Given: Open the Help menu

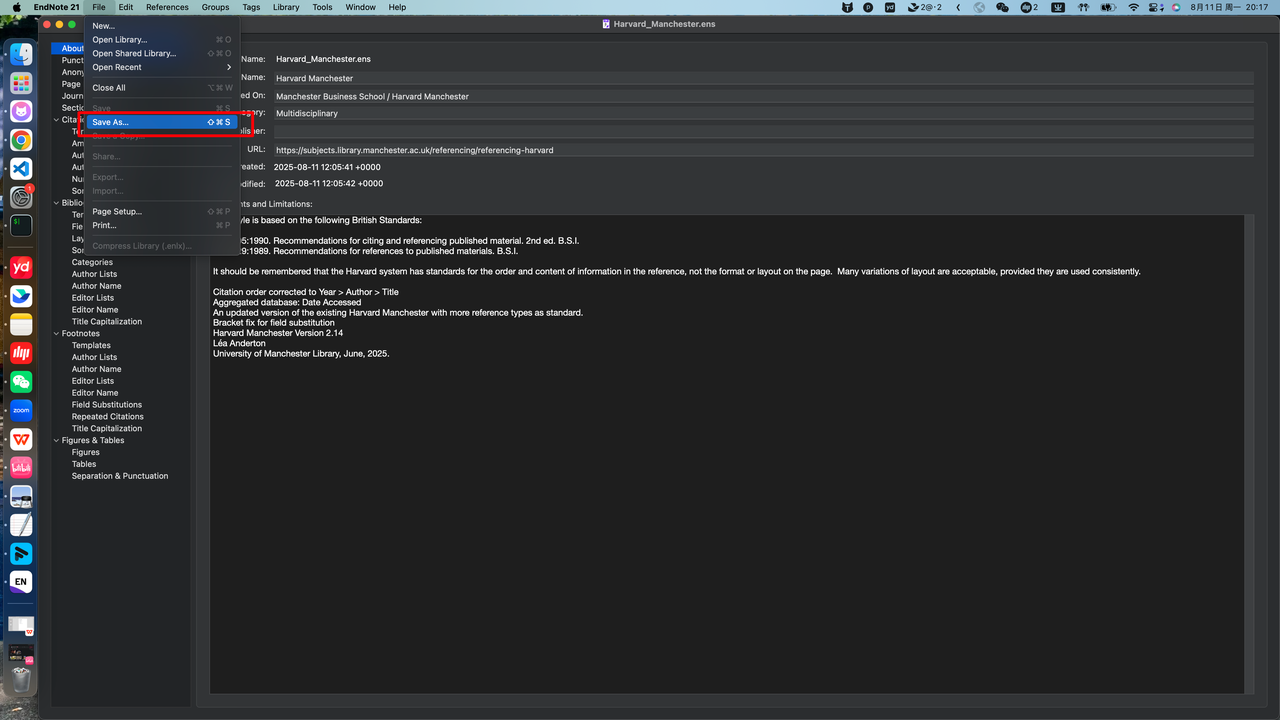Looking at the screenshot, I should point(397,7).
